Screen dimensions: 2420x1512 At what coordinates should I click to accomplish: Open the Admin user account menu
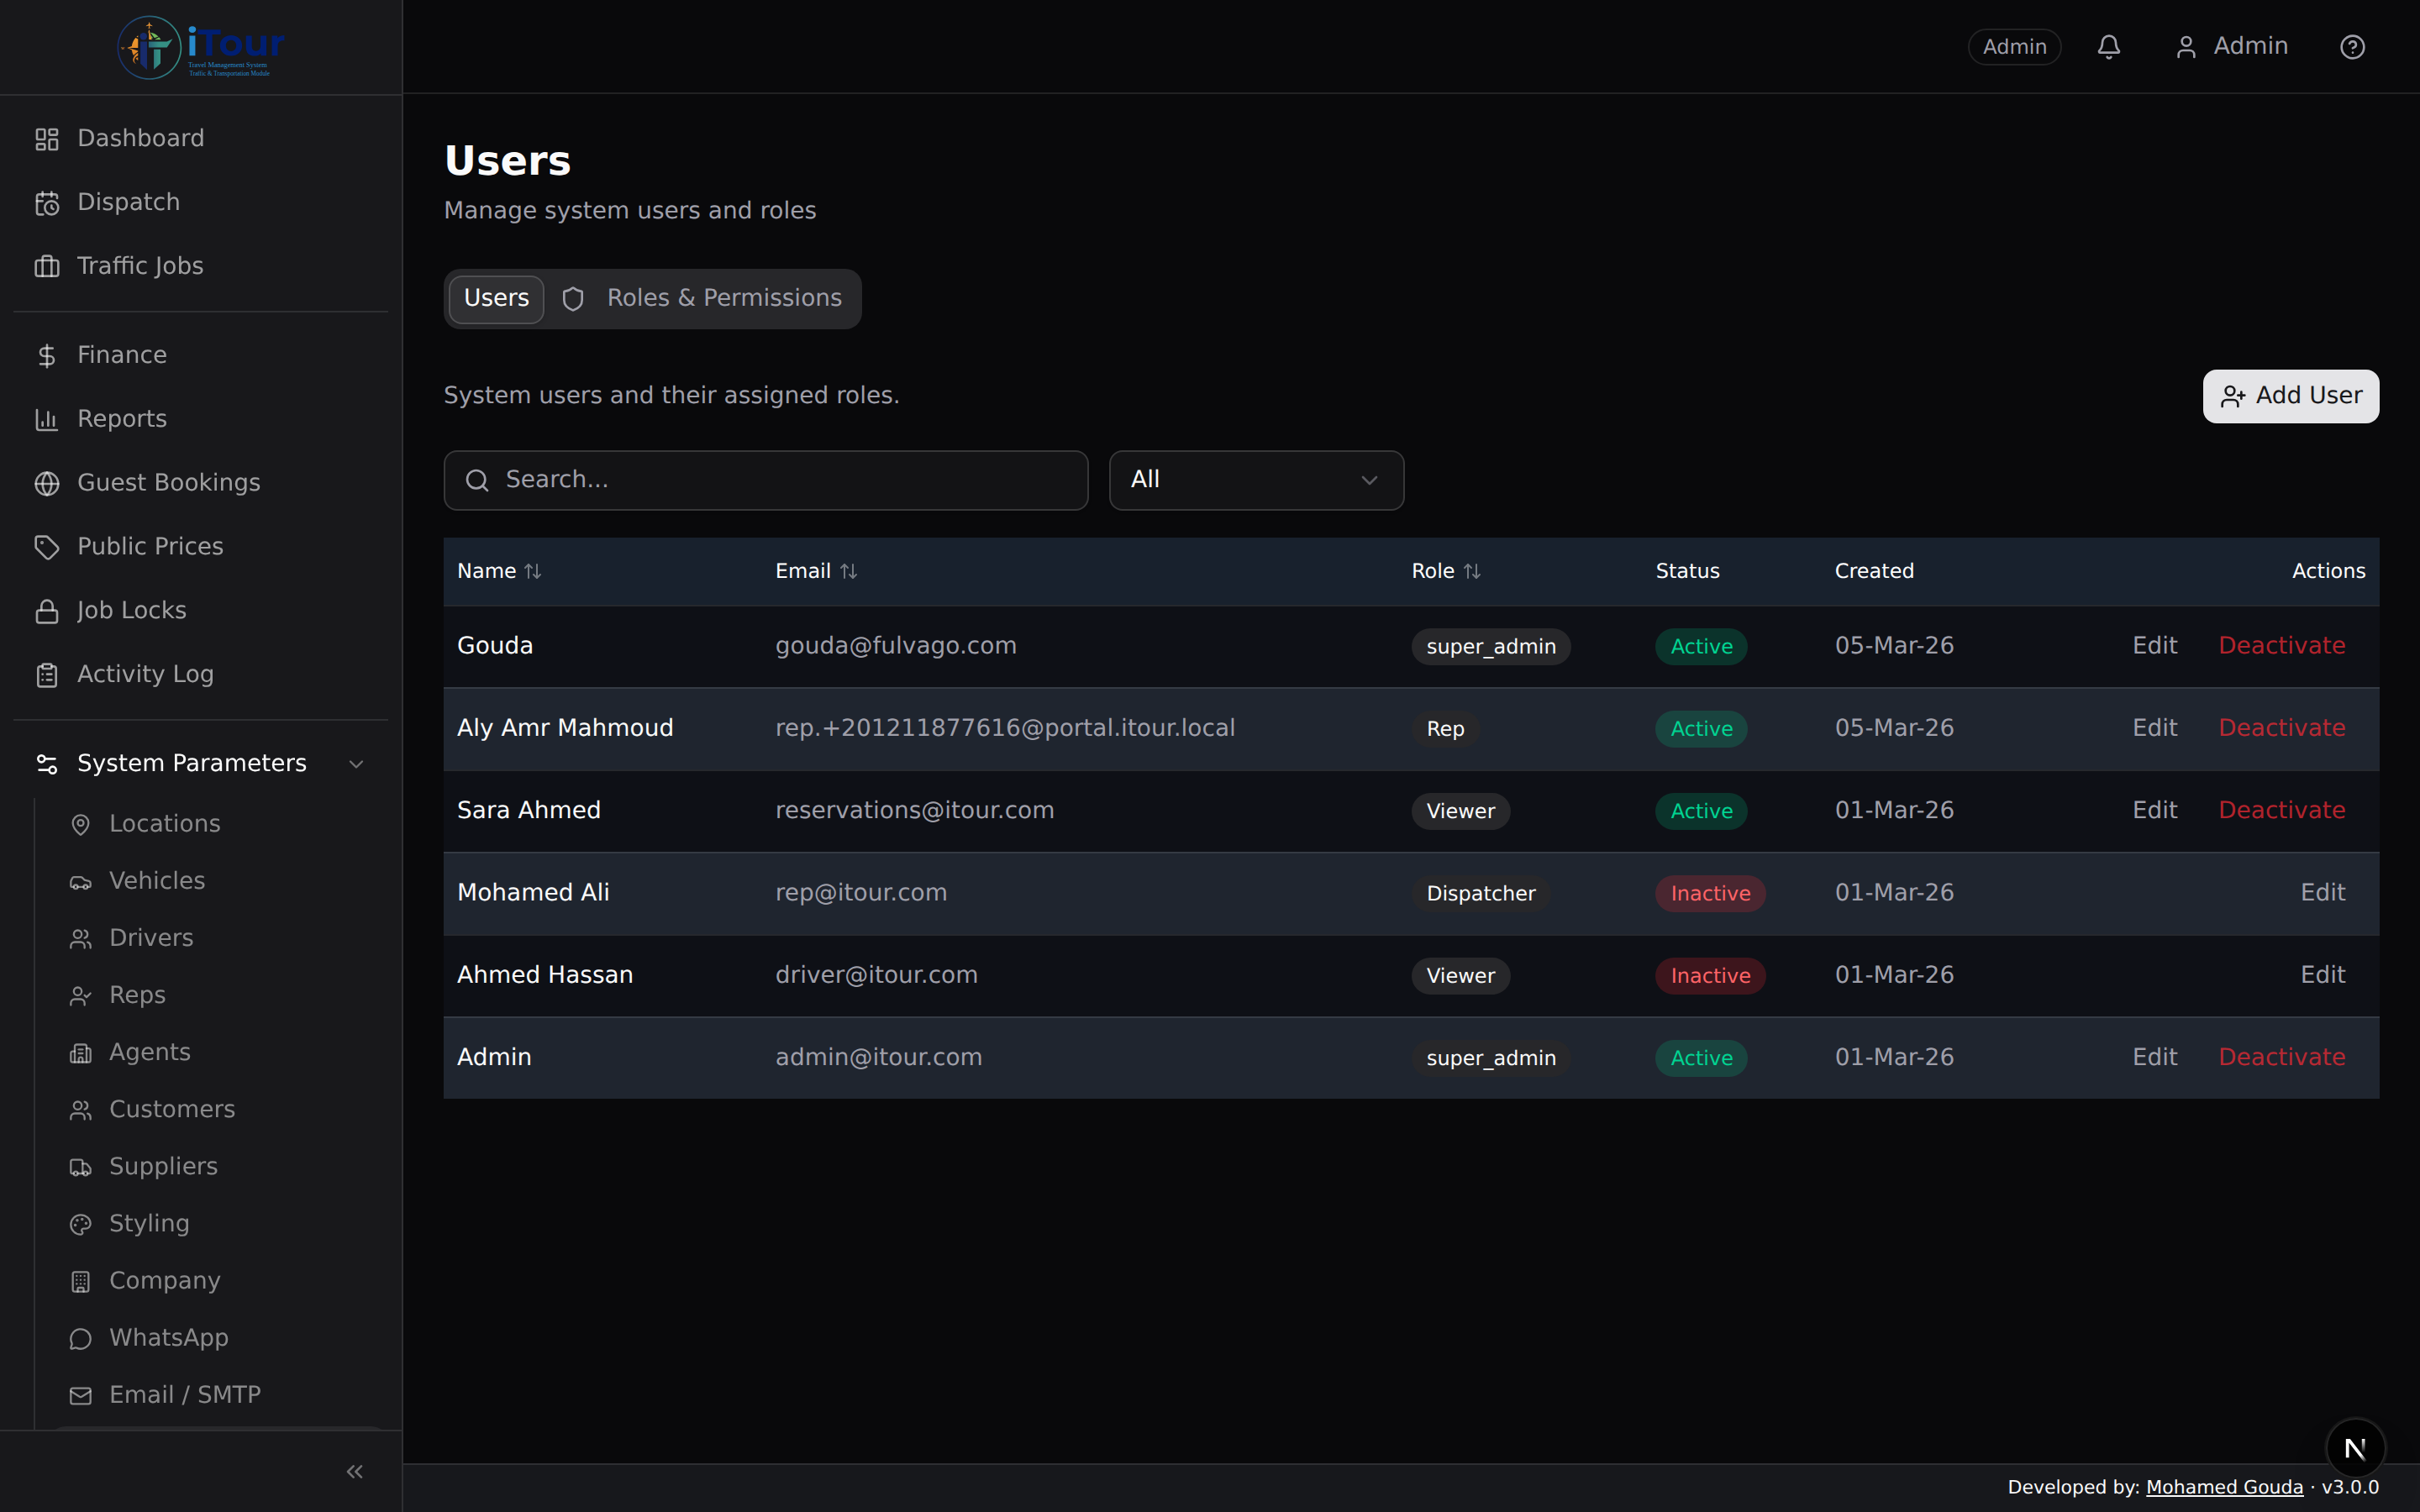2231,47
